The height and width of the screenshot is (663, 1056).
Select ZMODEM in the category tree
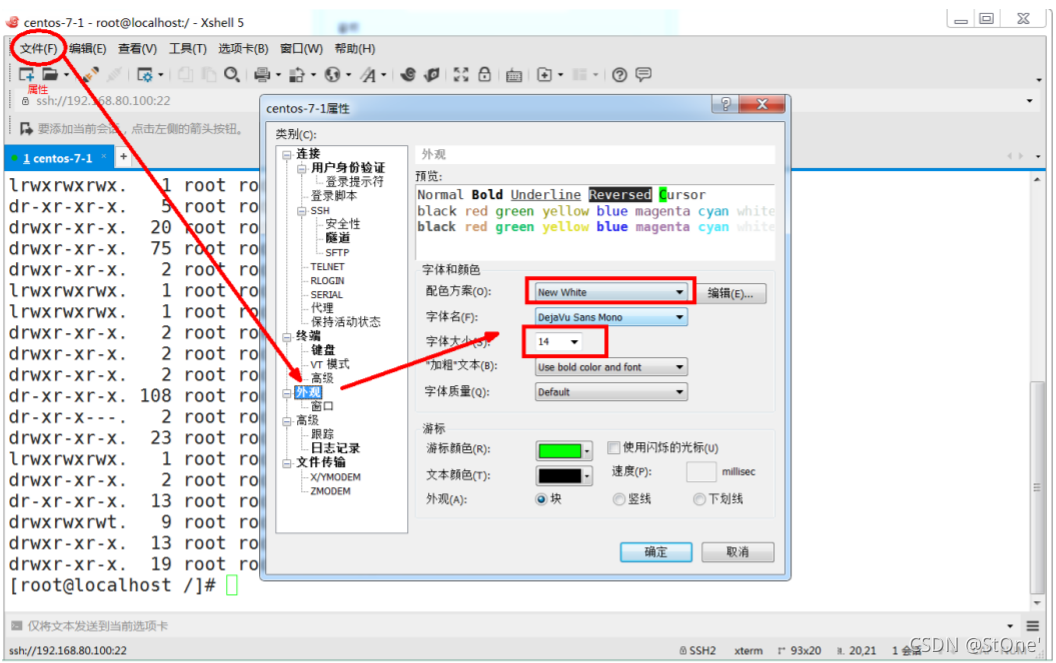[x=331, y=491]
